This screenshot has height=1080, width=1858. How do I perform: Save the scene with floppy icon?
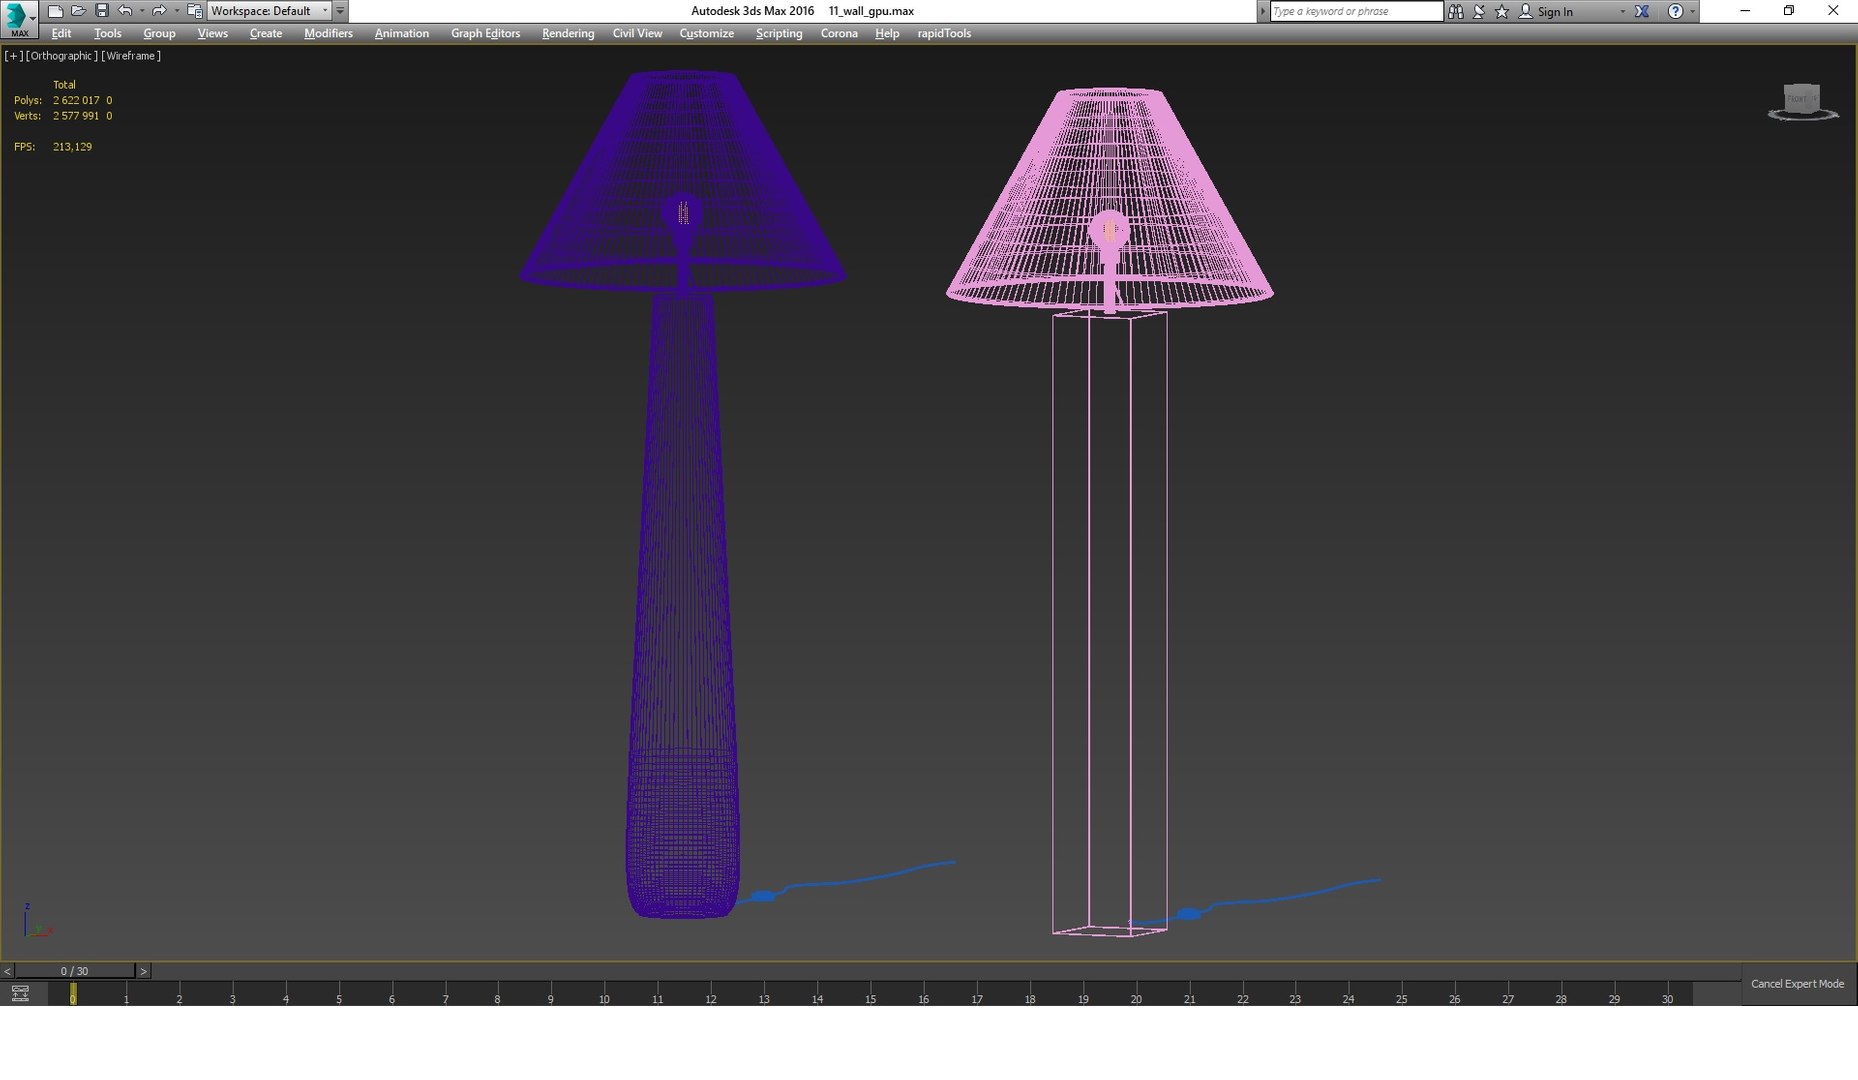(x=101, y=11)
